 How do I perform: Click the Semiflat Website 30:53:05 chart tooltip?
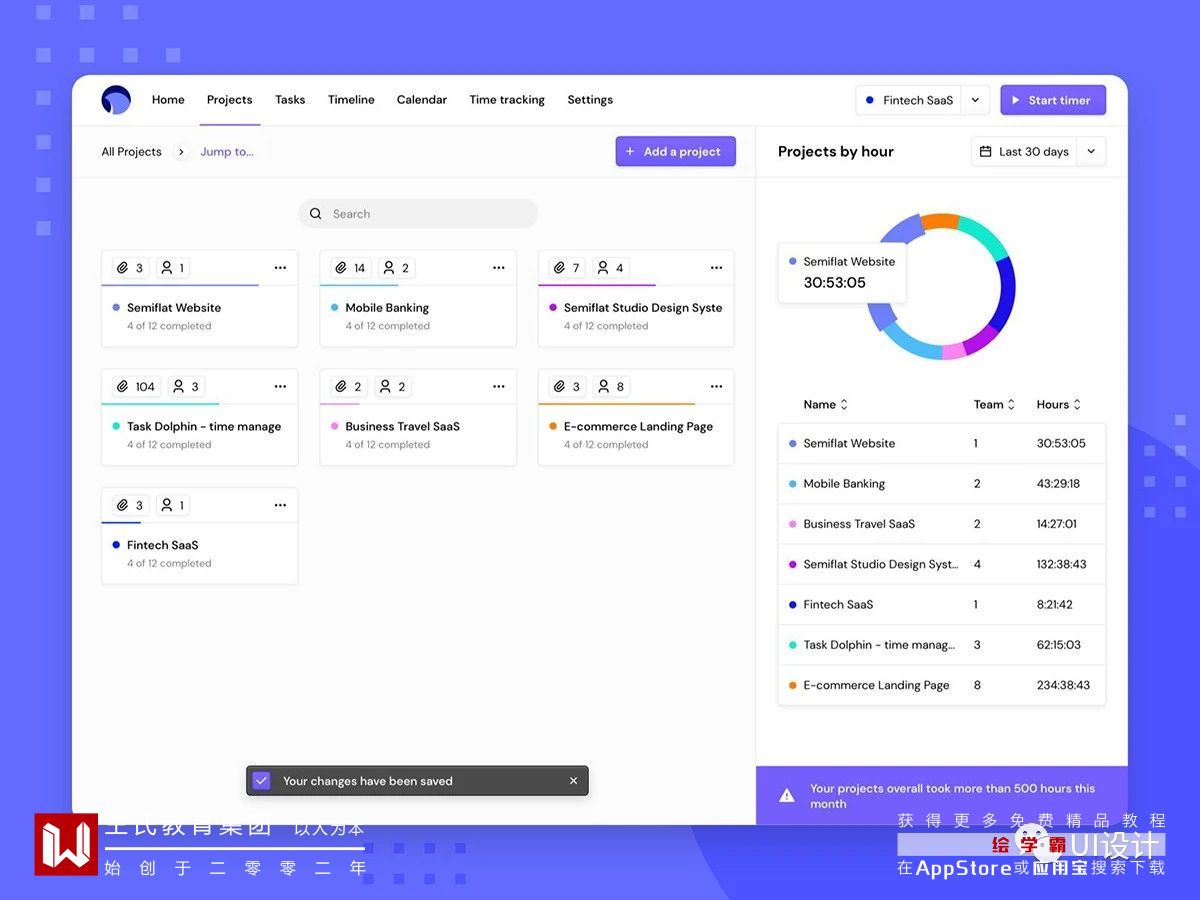pos(842,272)
